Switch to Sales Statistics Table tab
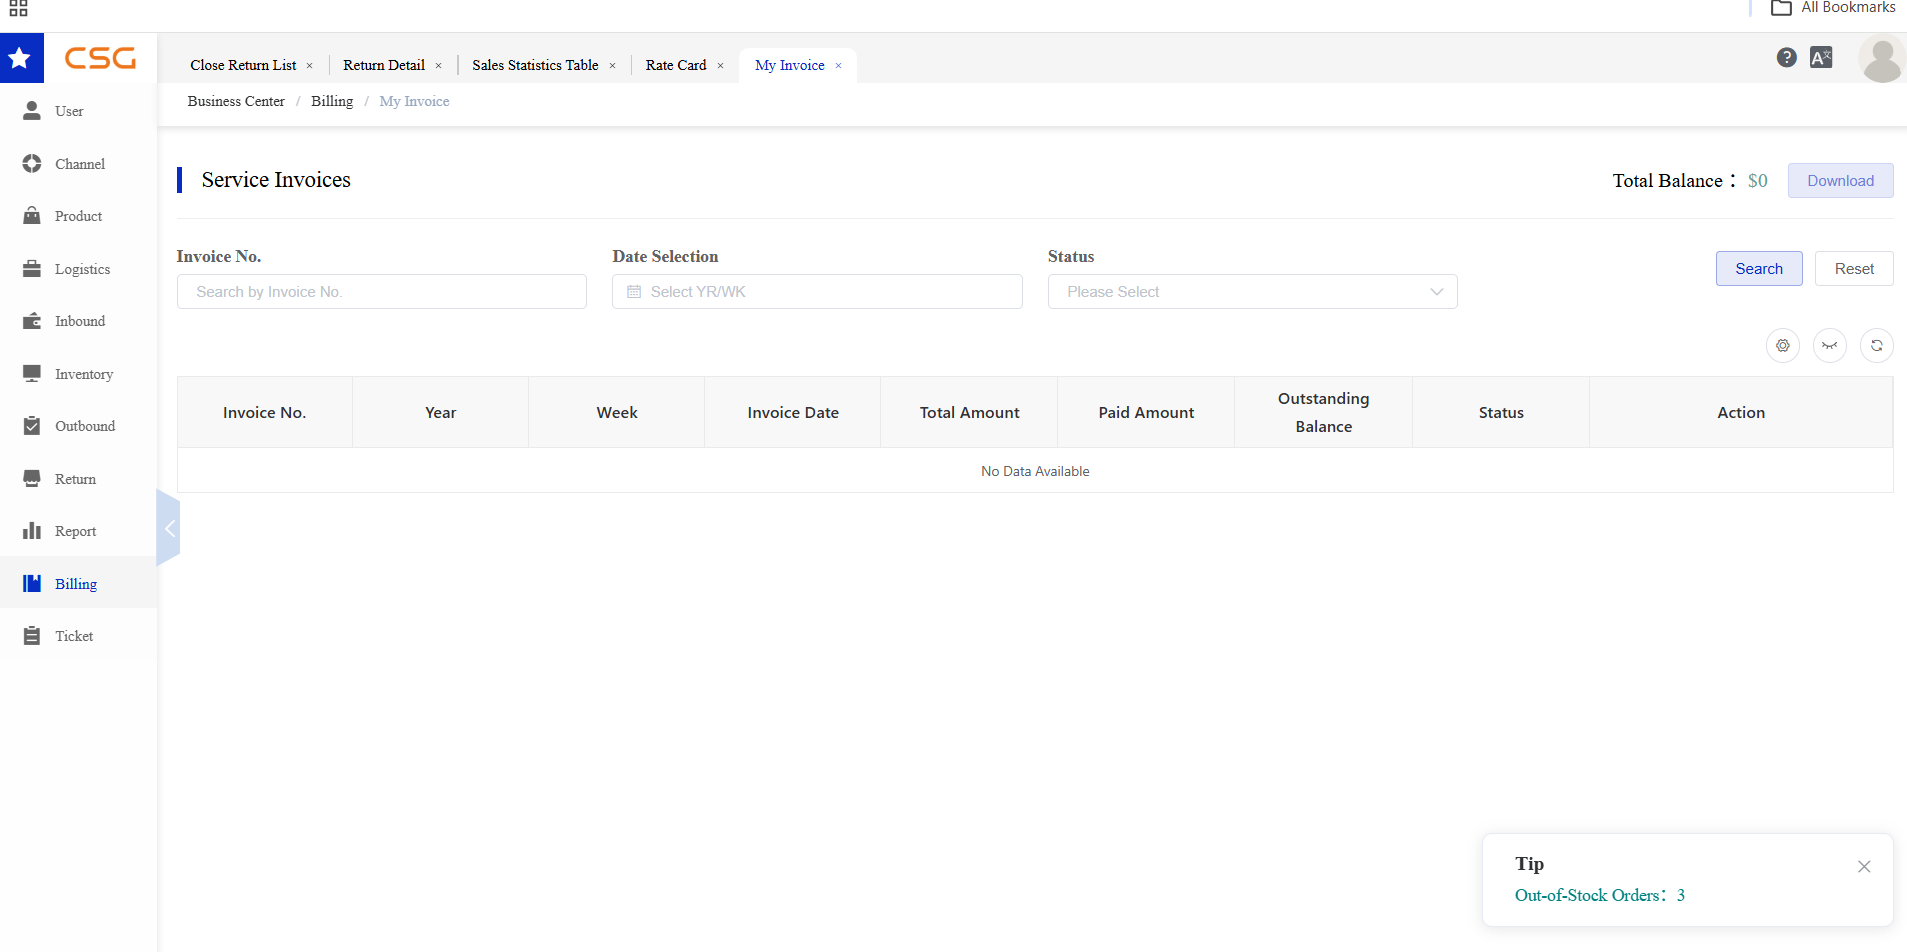The image size is (1907, 952). point(535,65)
